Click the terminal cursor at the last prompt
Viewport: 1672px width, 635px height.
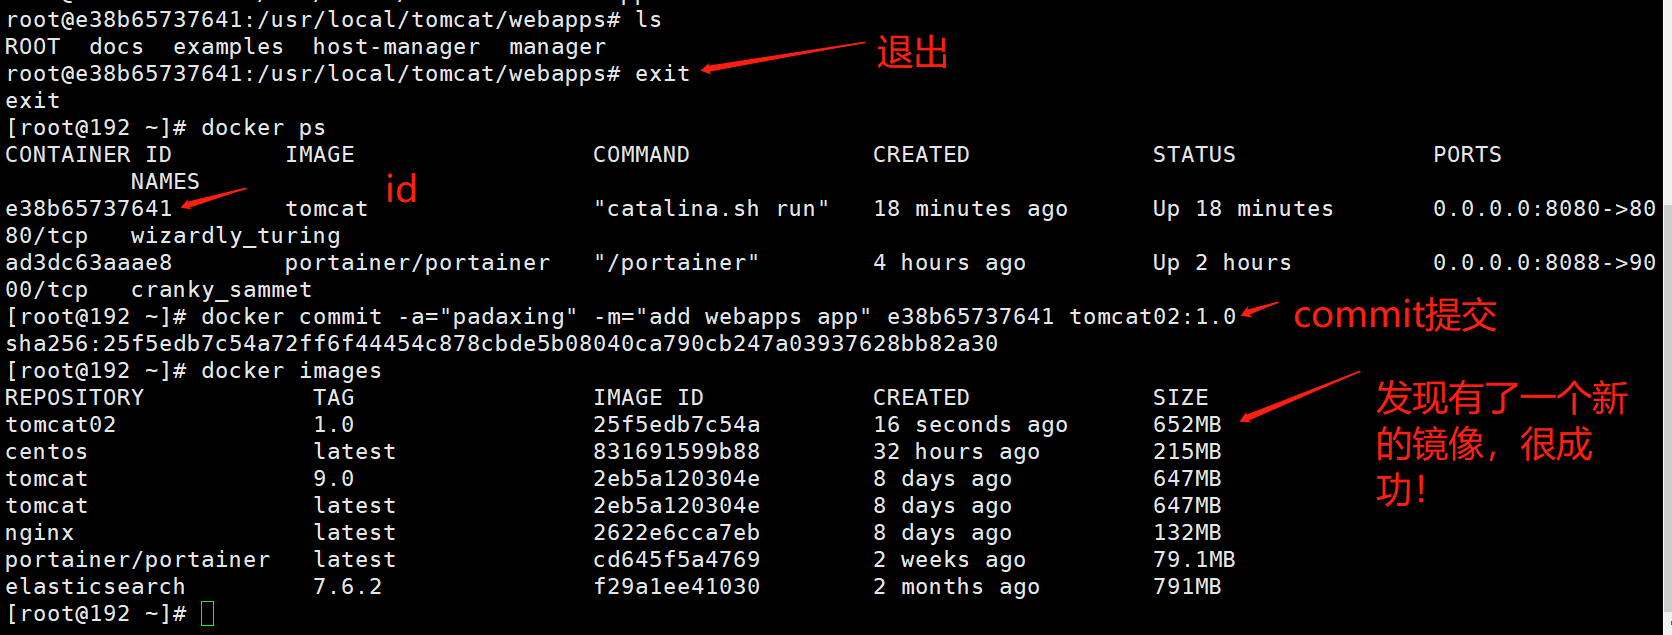(207, 613)
